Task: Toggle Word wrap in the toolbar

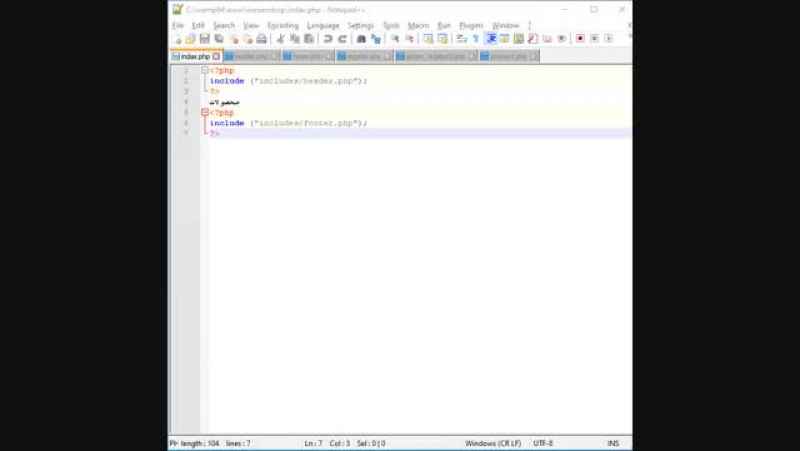Action: 461,39
